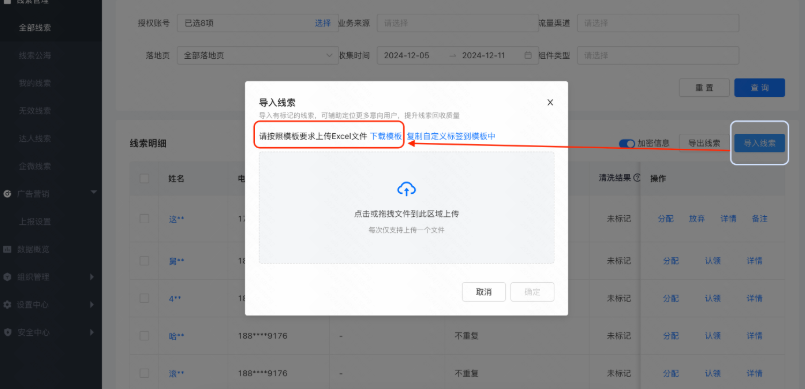
Task: Expand the 设置中心 submenu arrow
Action: (92, 304)
